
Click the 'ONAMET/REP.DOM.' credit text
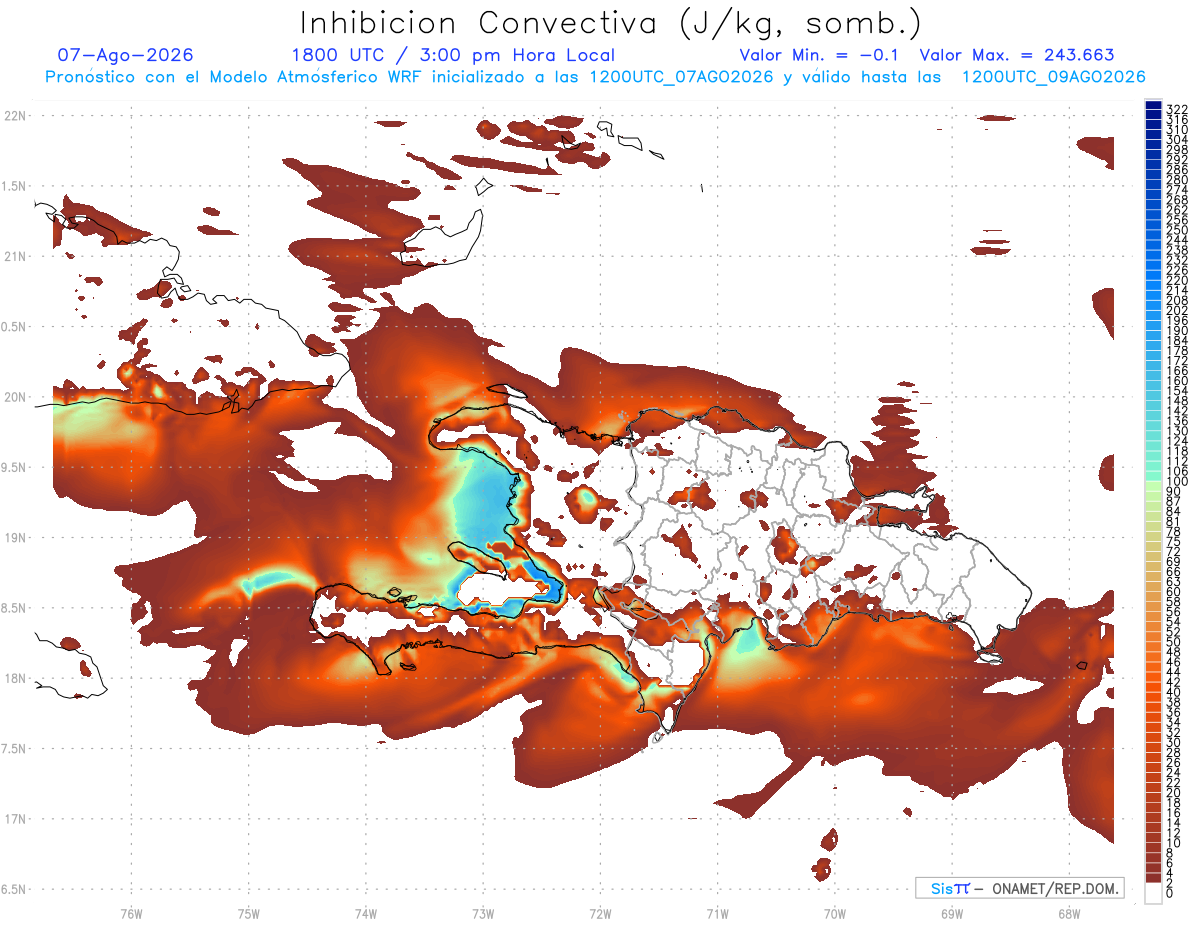tap(1054, 888)
